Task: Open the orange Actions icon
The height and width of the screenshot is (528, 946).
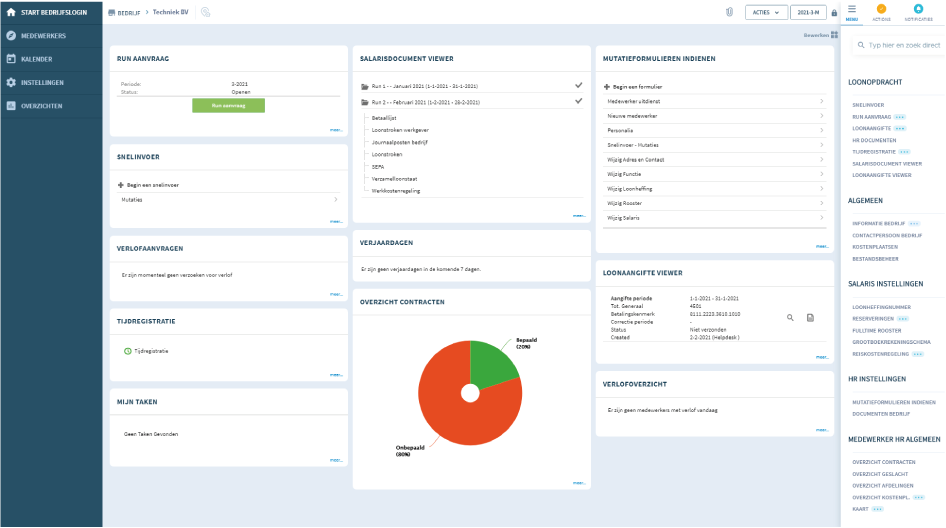Action: pos(881,11)
